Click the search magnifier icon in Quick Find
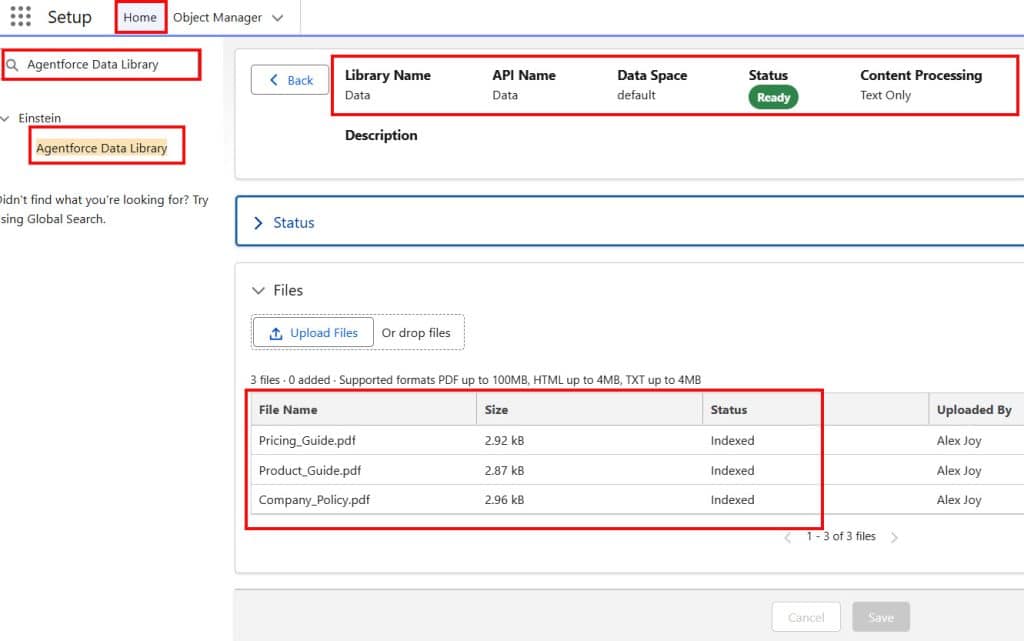Viewport: 1024px width, 641px height. coord(12,65)
